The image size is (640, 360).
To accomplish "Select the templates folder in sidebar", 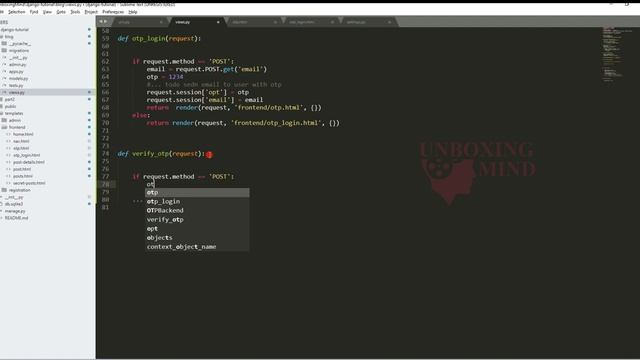I will (14, 113).
